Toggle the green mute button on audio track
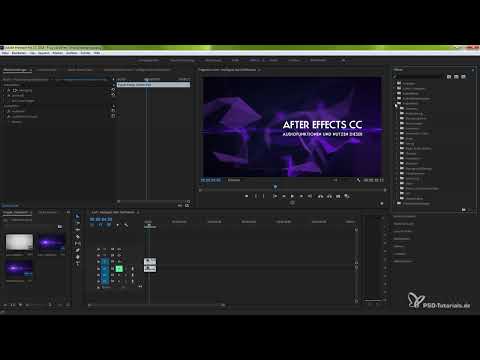480x360 pixels. click(x=119, y=268)
